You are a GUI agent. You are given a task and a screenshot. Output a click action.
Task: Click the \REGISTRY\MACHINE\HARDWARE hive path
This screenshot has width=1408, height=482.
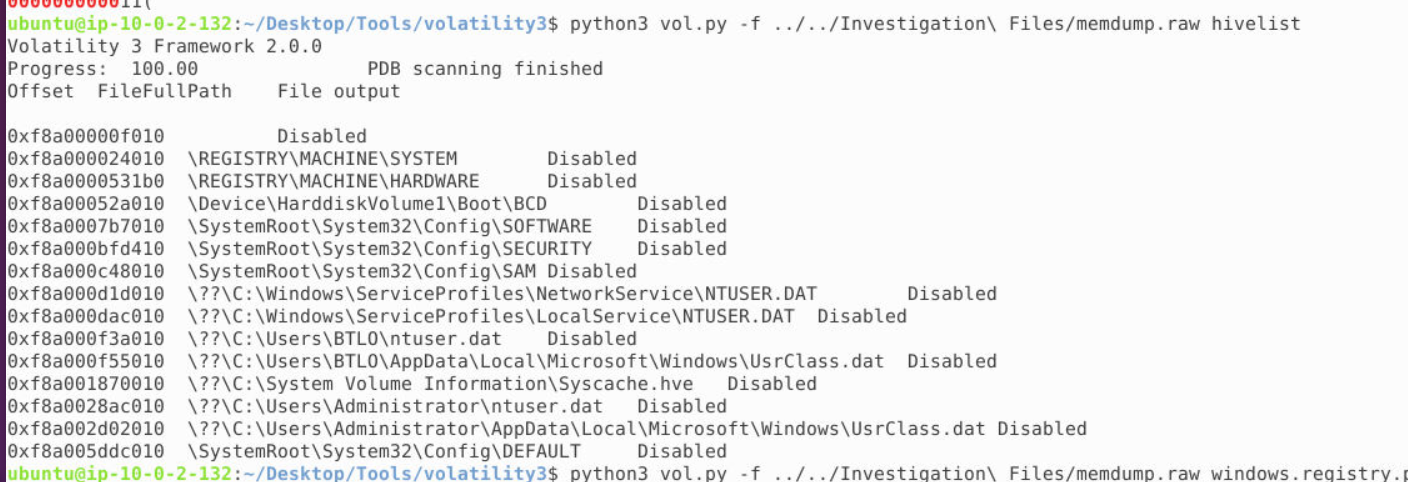click(333, 181)
